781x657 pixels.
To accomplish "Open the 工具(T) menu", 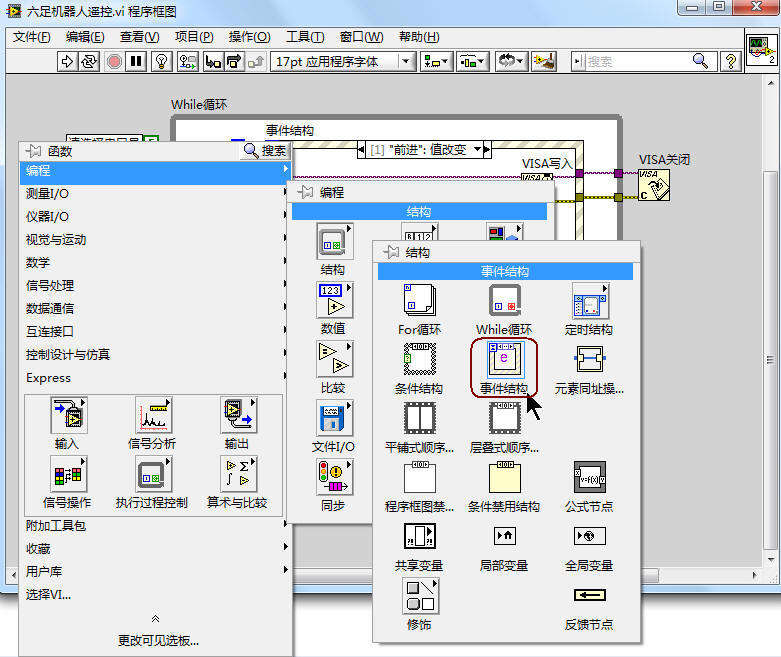I will click(x=305, y=37).
